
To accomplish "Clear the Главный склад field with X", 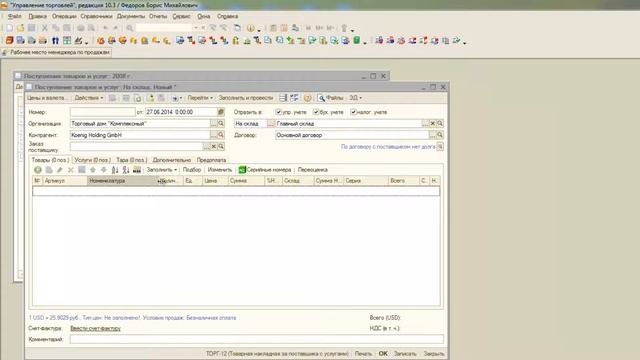I will click(433, 123).
